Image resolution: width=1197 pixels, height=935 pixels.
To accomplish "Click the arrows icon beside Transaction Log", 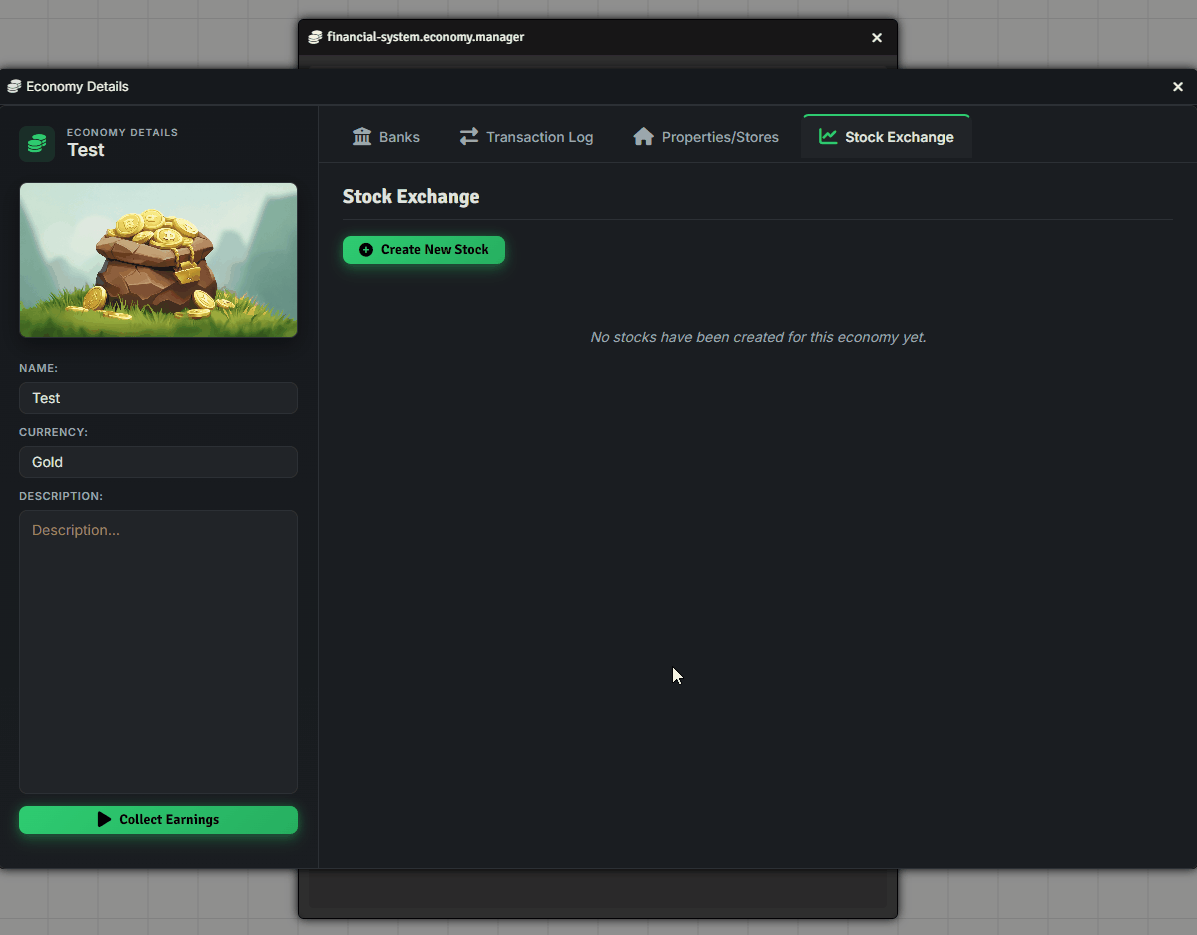I will [469, 137].
